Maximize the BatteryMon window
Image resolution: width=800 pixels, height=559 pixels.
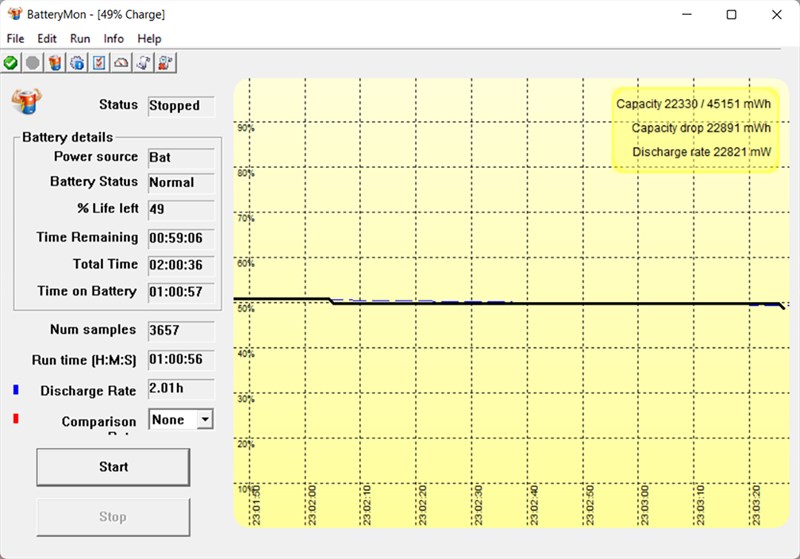click(x=731, y=14)
